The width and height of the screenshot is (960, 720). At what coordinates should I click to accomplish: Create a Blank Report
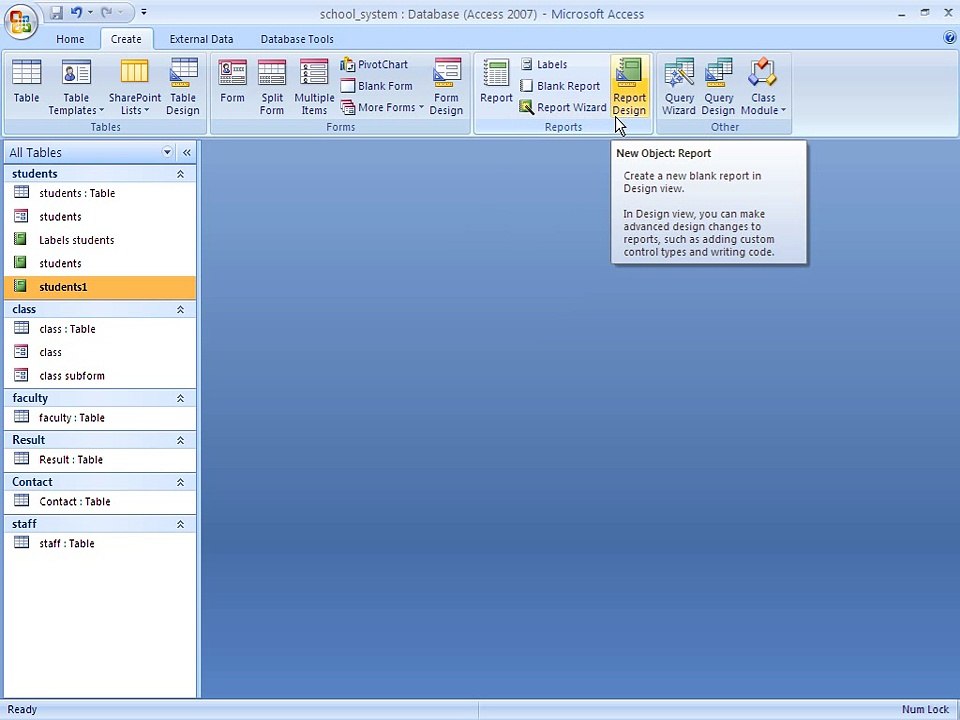560,86
